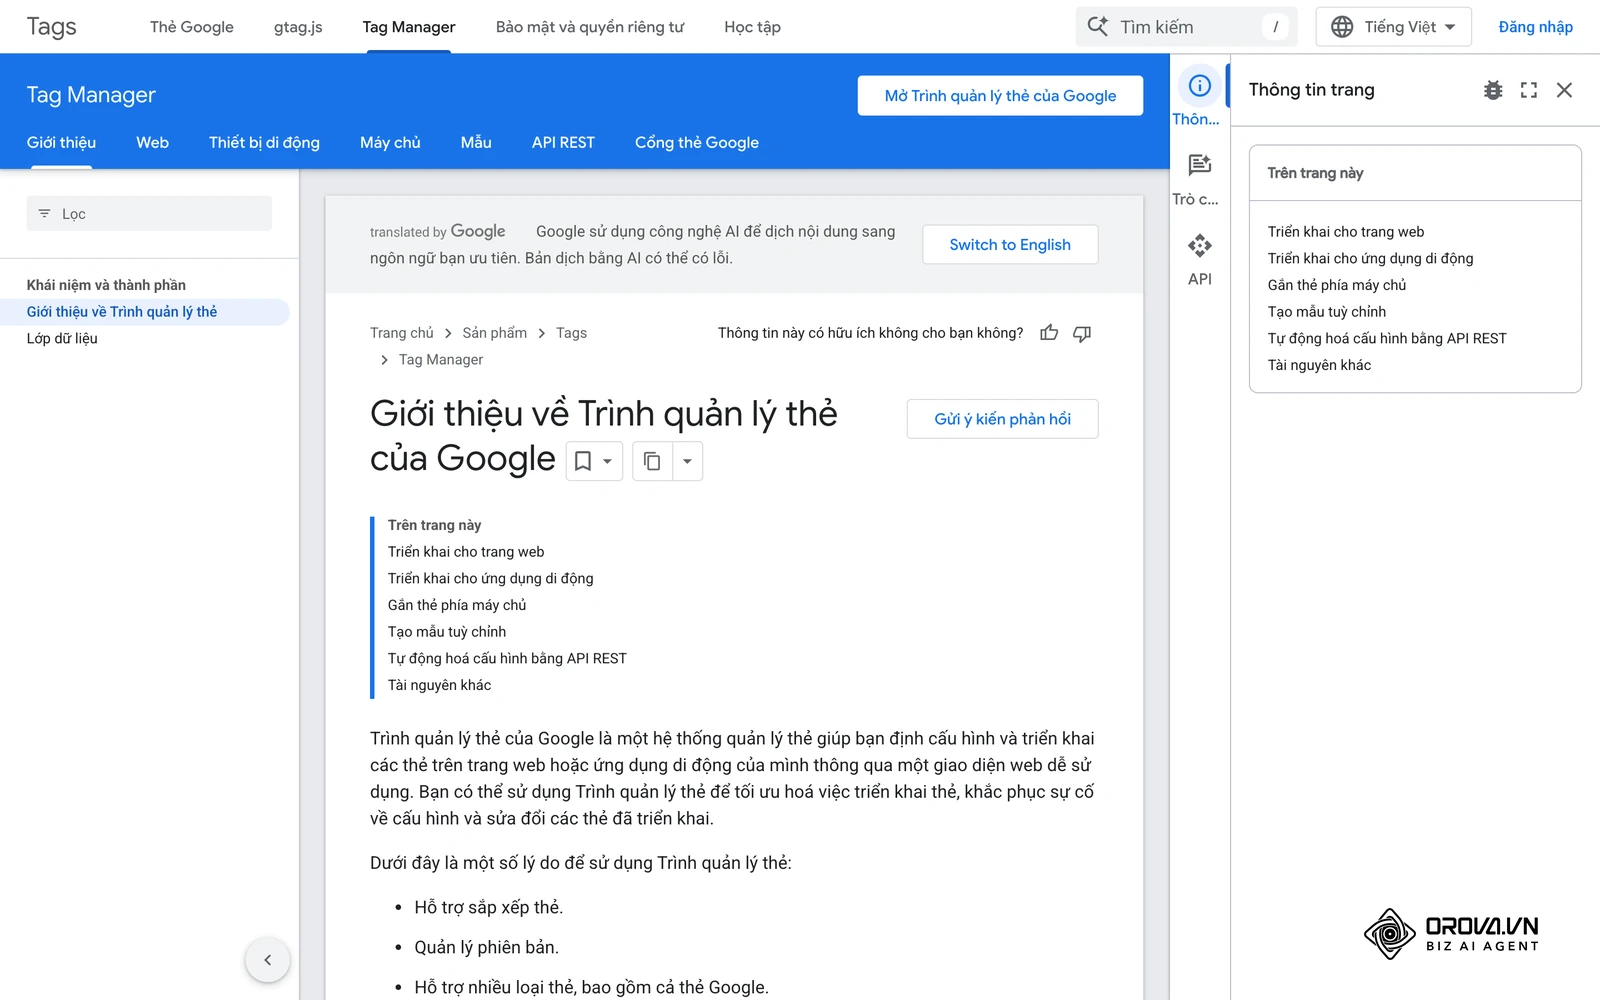Viewport: 1600px width, 1000px height.
Task: Jump to Triển khai cho ứng dụng di động in article
Action: coord(490,578)
